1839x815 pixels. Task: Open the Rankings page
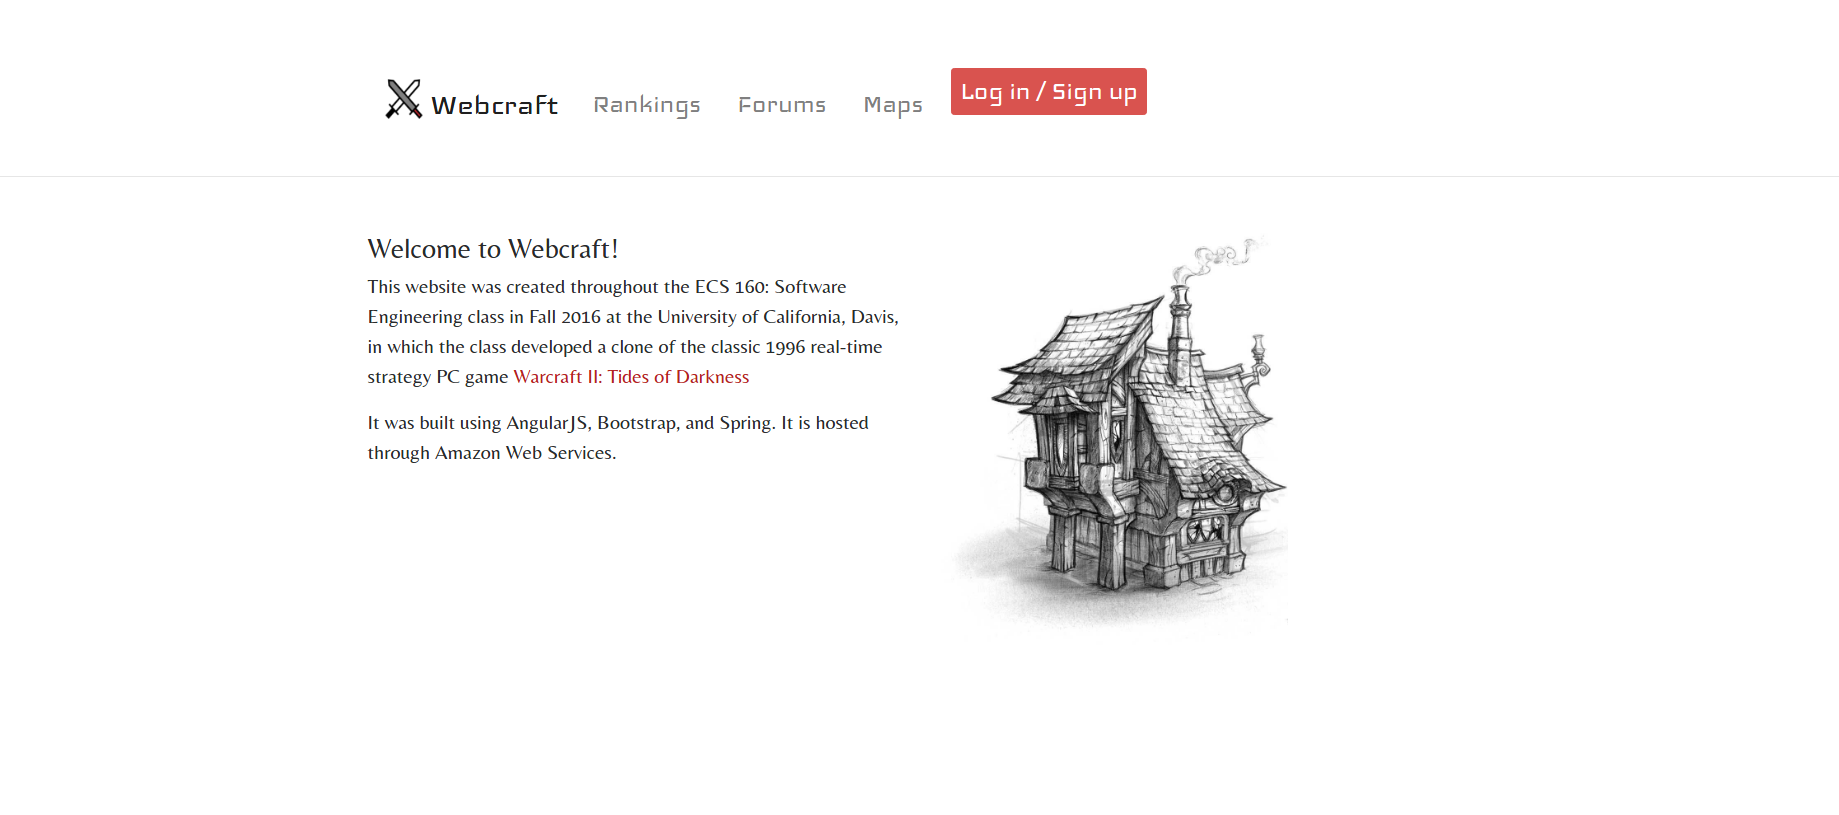(x=647, y=105)
